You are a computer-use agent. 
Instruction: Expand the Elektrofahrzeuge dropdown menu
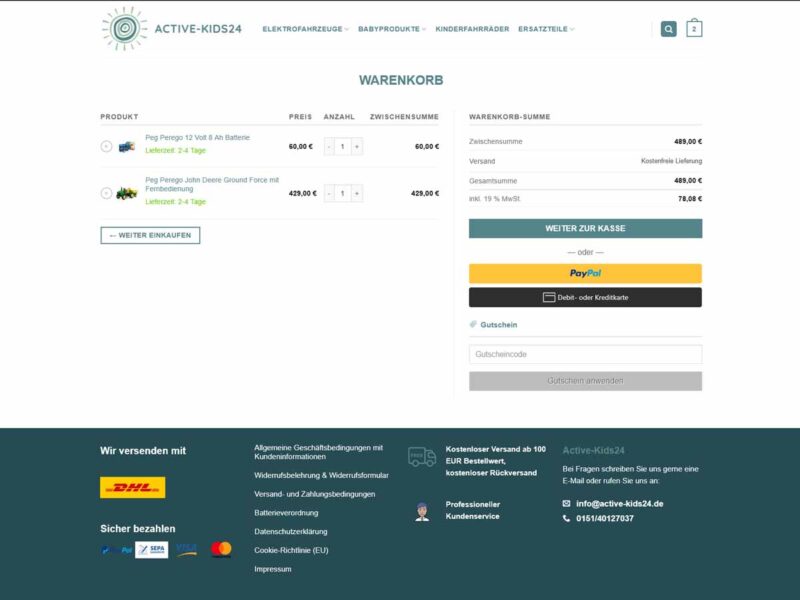pos(305,29)
